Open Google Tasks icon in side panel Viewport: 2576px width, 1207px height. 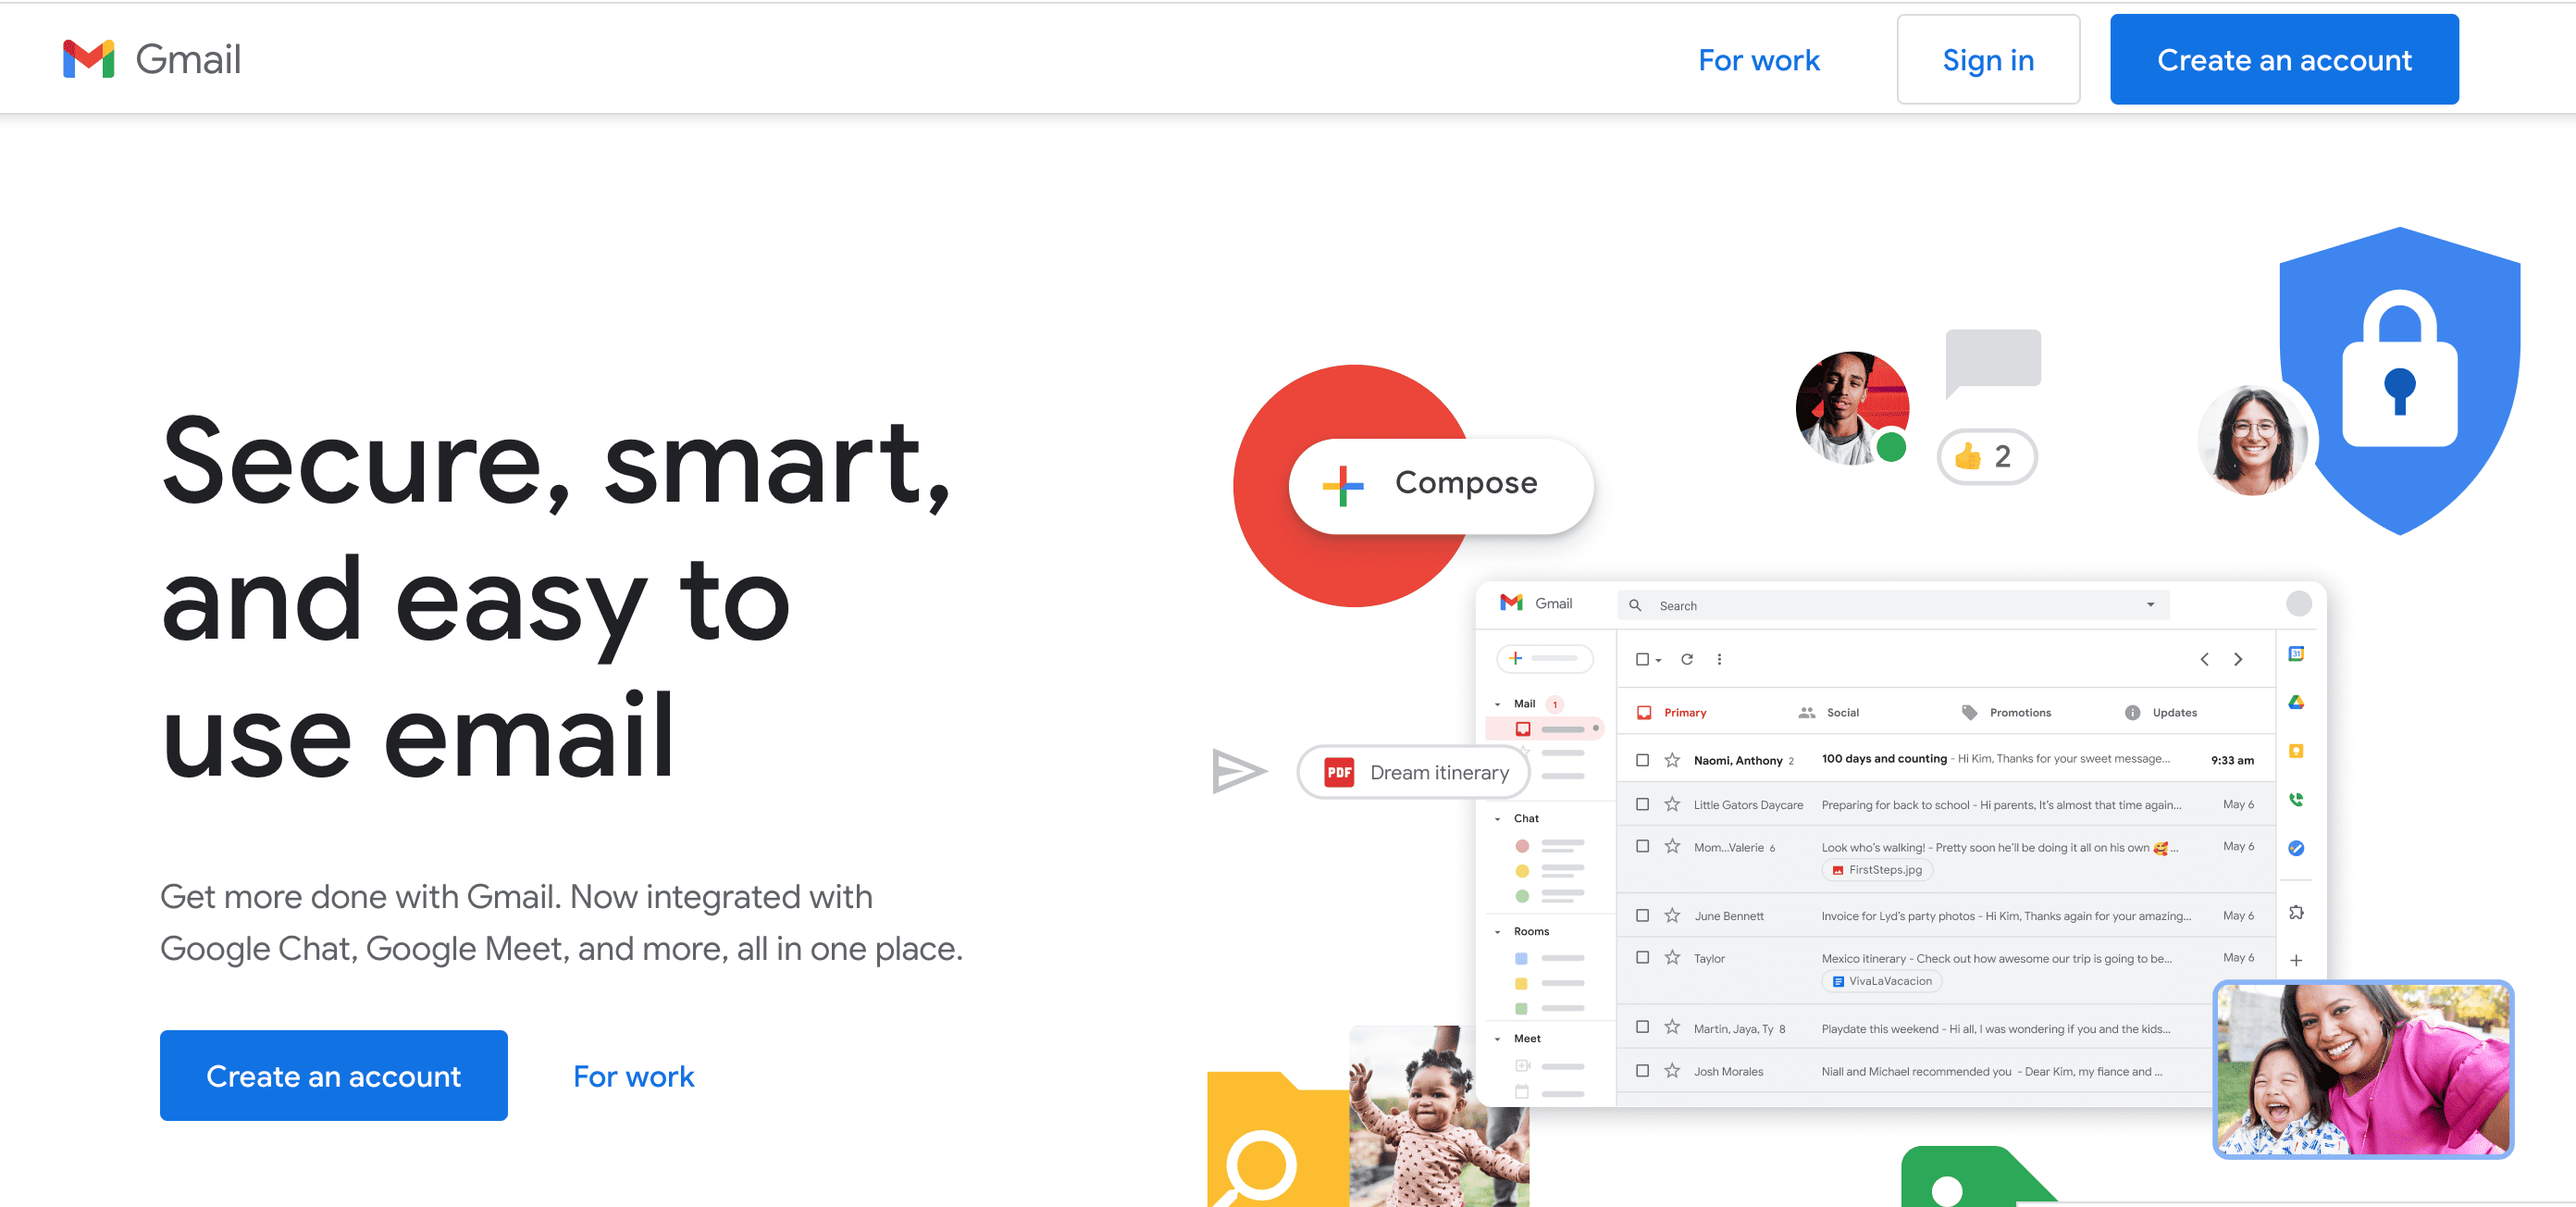pyautogui.click(x=2296, y=848)
